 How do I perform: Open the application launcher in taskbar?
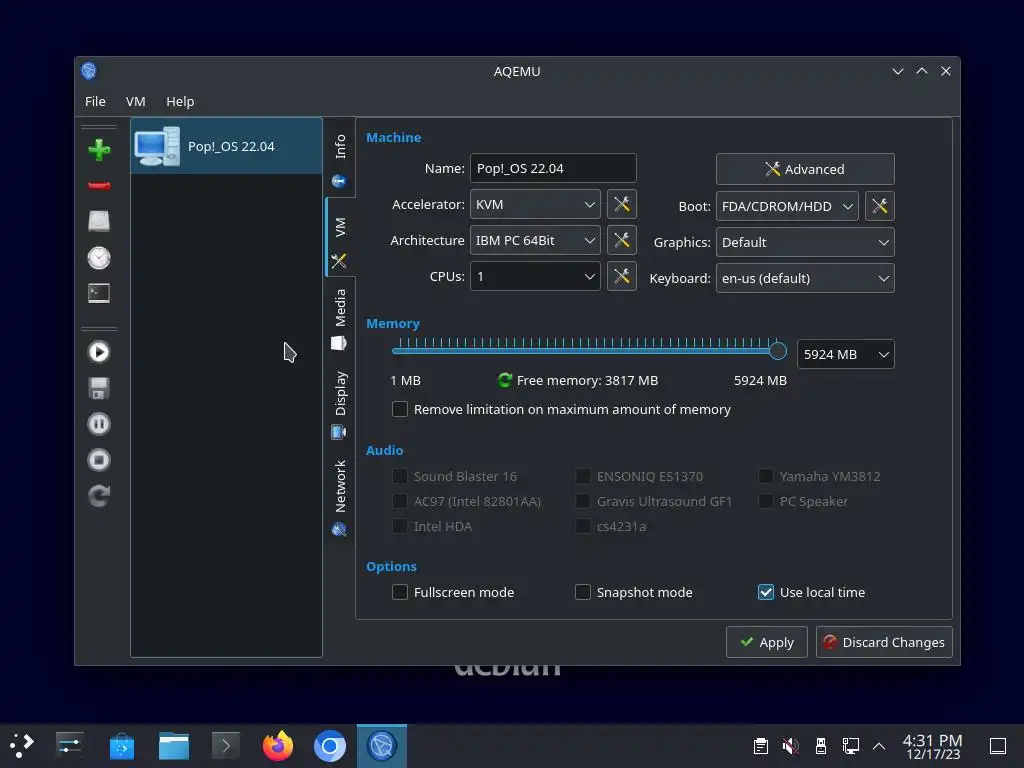click(x=21, y=746)
